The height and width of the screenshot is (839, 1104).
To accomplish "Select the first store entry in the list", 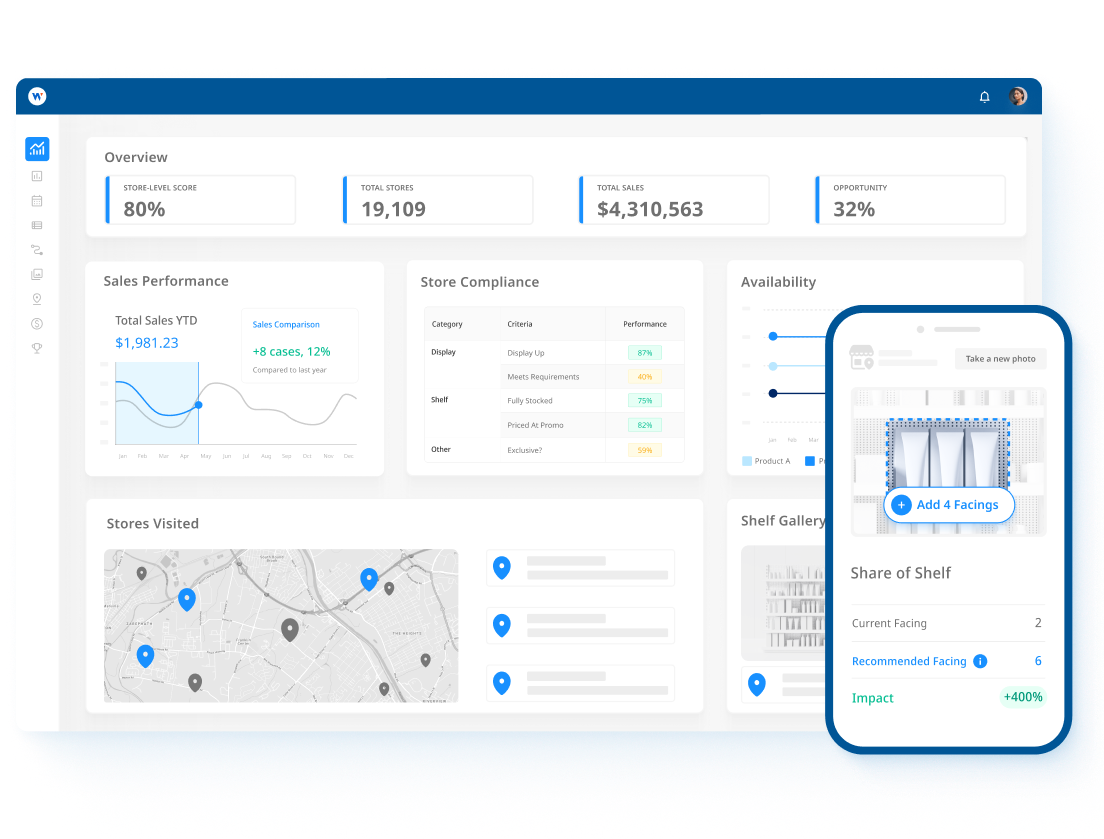I will click(580, 568).
